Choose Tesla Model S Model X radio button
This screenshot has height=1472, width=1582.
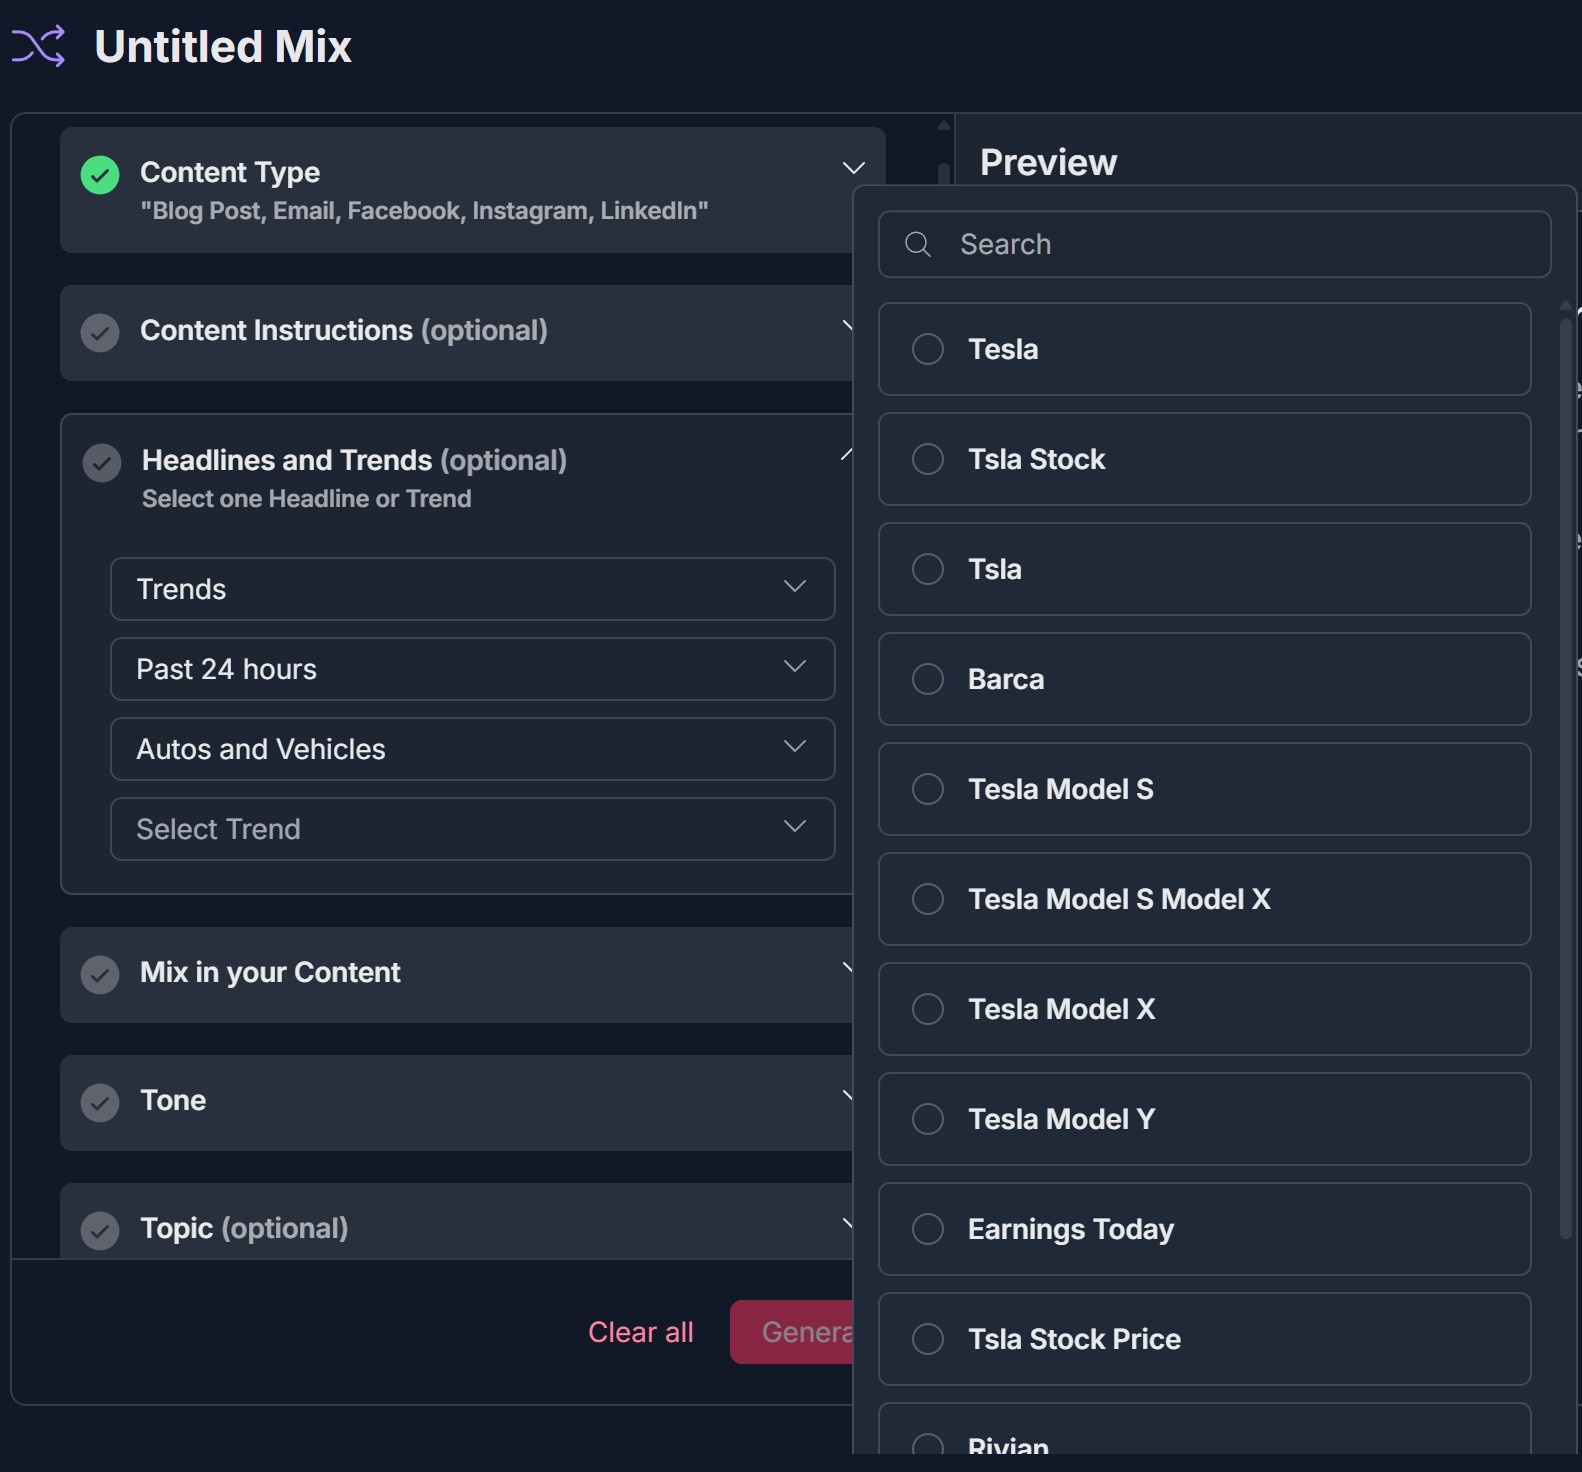click(x=928, y=899)
